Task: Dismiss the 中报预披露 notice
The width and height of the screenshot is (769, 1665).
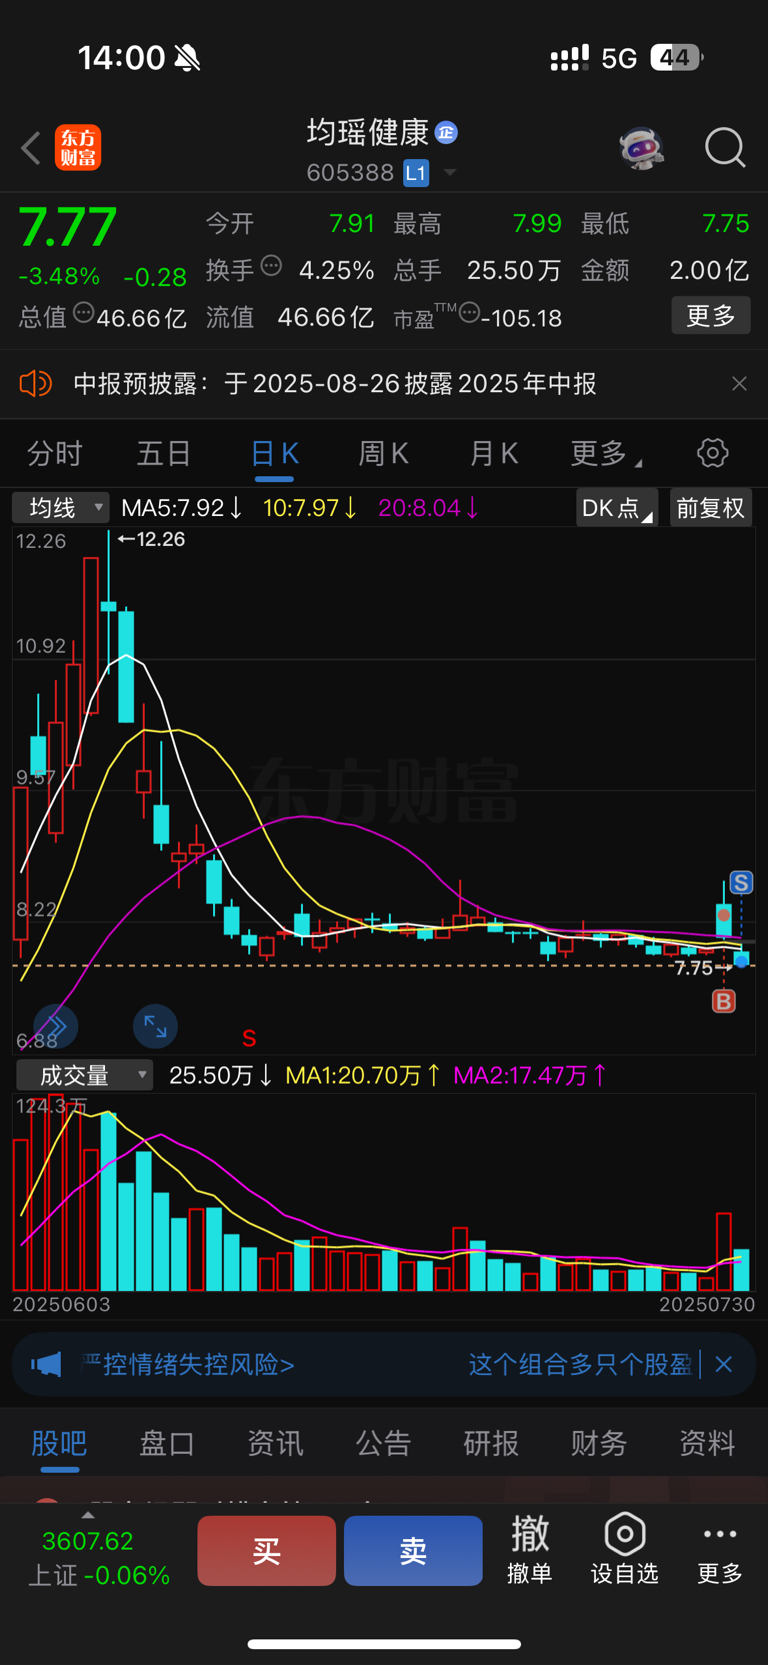Action: pyautogui.click(x=739, y=384)
